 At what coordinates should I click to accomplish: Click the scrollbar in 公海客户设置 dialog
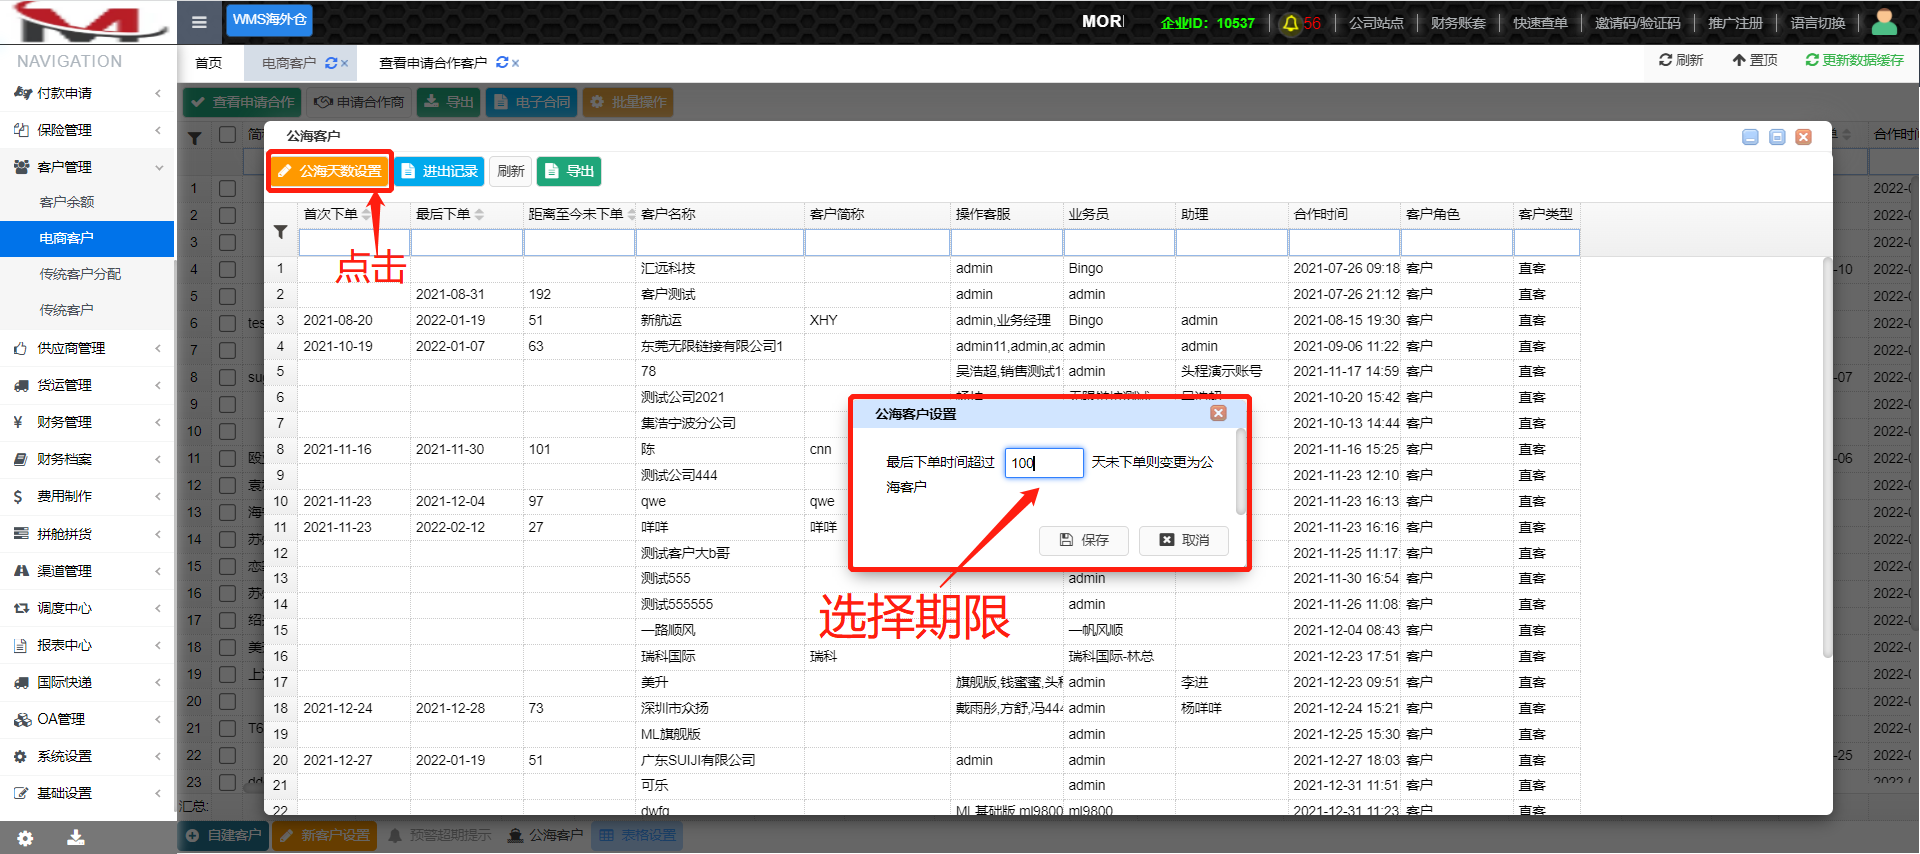(x=1241, y=470)
